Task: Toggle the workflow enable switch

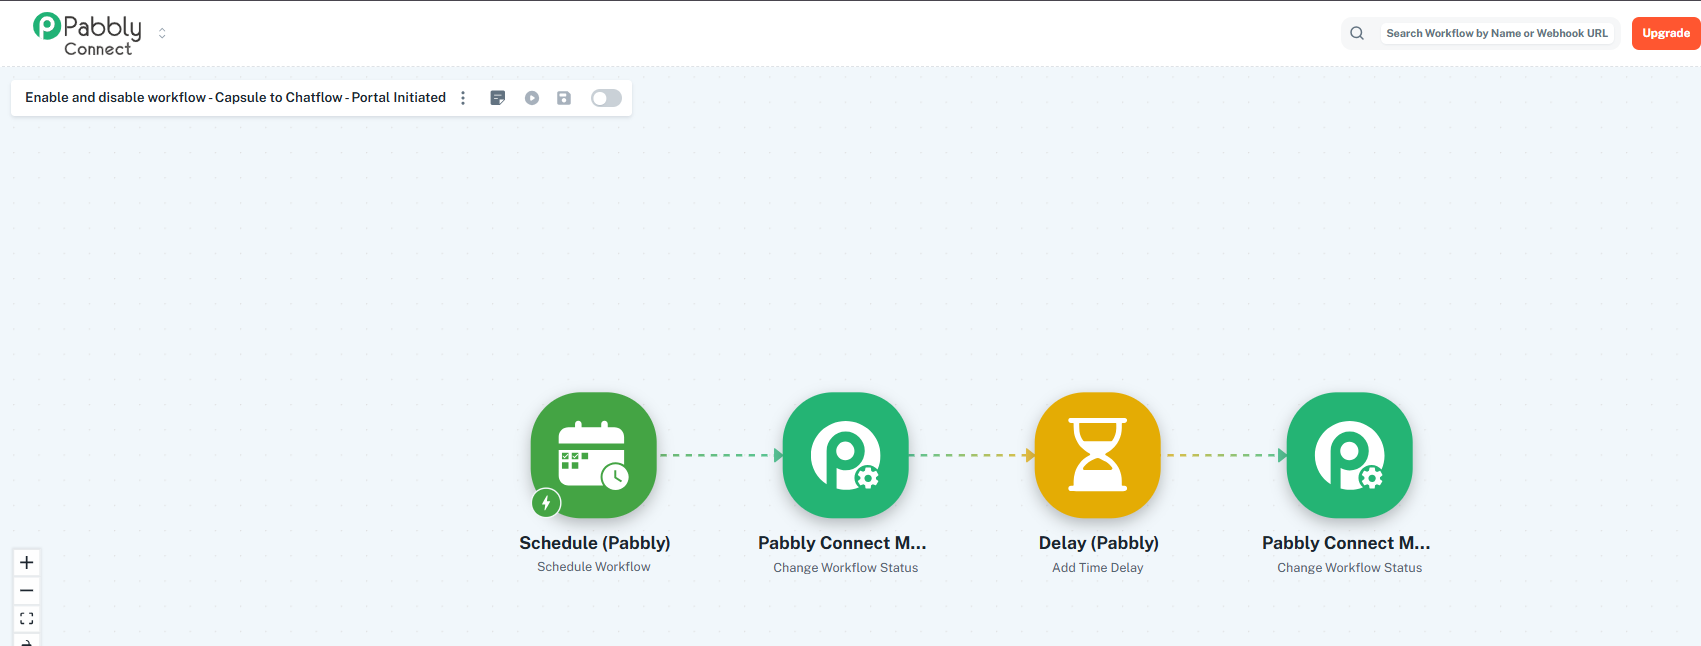Action: click(606, 98)
